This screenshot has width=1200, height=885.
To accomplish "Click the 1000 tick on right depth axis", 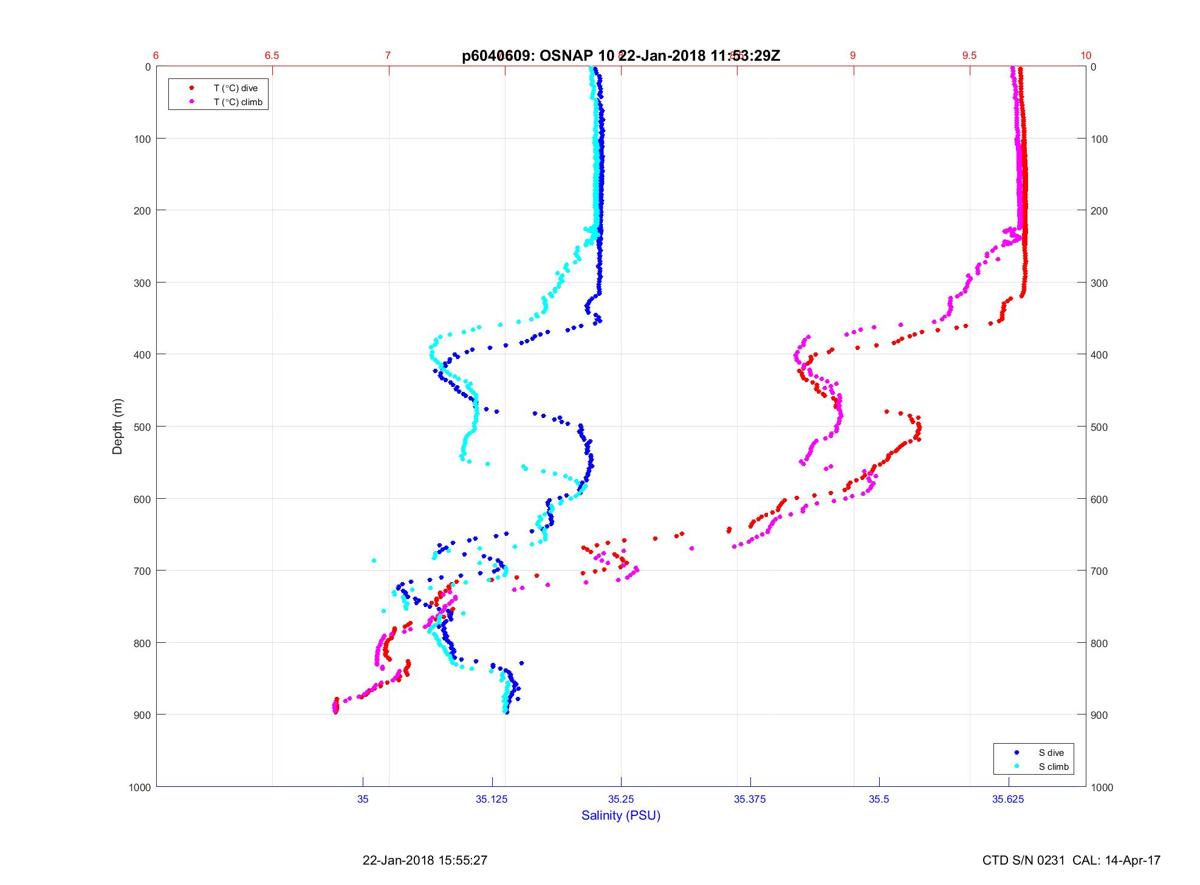I will coord(1103,788).
